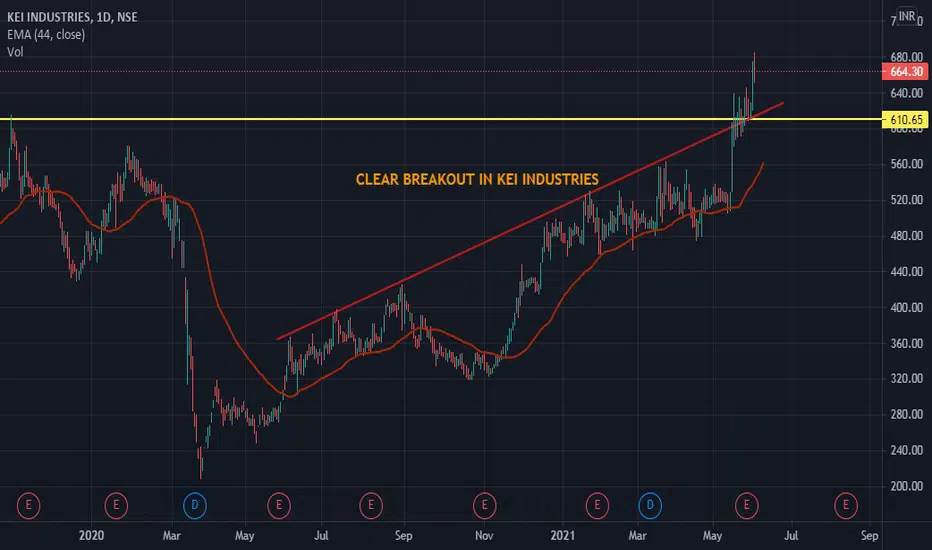Click the earnings marker near June 2020
The height and width of the screenshot is (550, 932).
(279, 506)
